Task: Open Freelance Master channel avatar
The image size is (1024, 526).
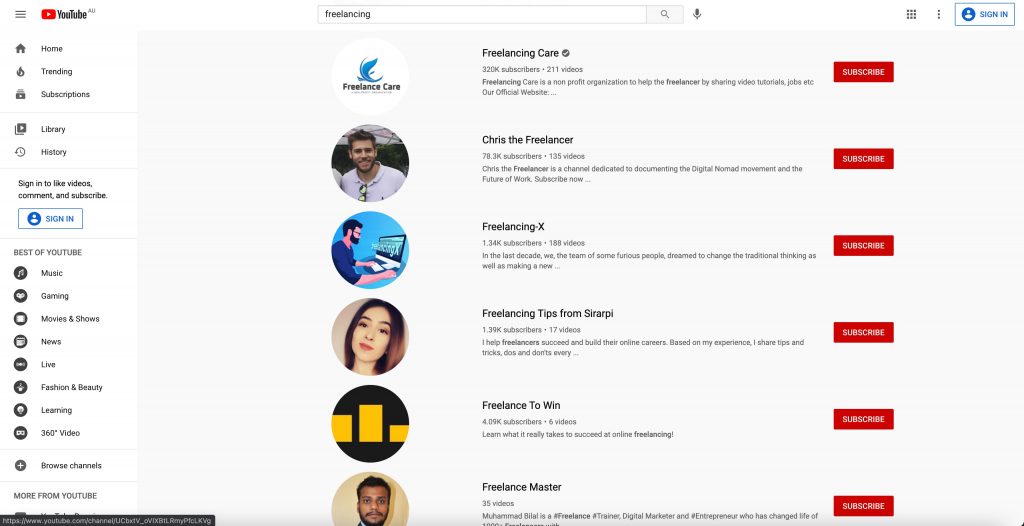Action: [x=370, y=499]
